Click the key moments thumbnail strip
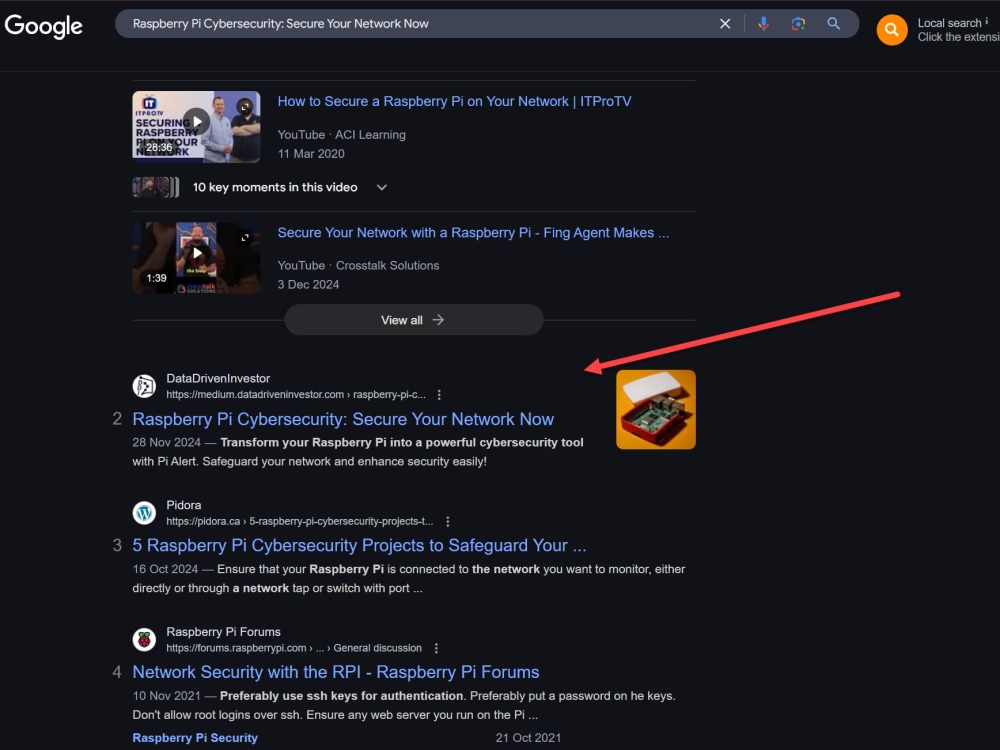1000x750 pixels. (x=156, y=188)
